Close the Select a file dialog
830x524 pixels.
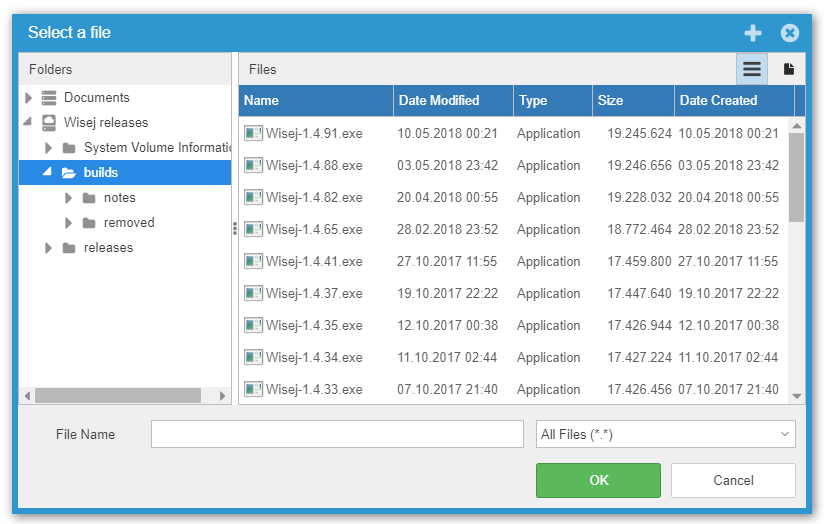click(x=789, y=33)
